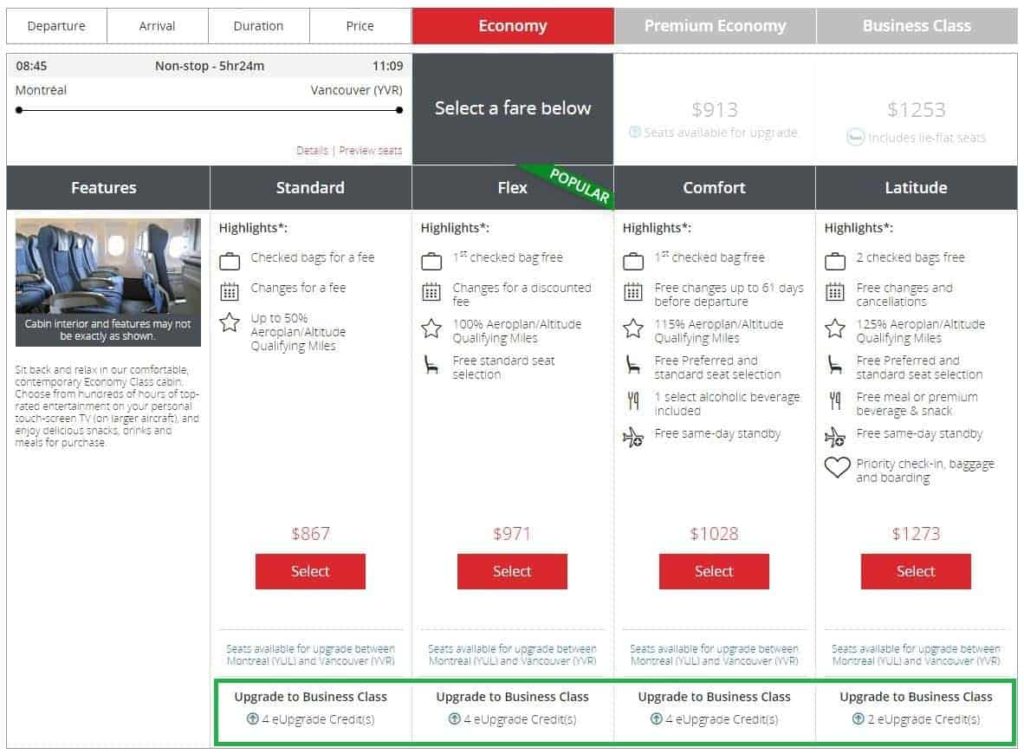This screenshot has height=754, width=1024.
Task: Sort flights by Departure
Action: (56, 26)
